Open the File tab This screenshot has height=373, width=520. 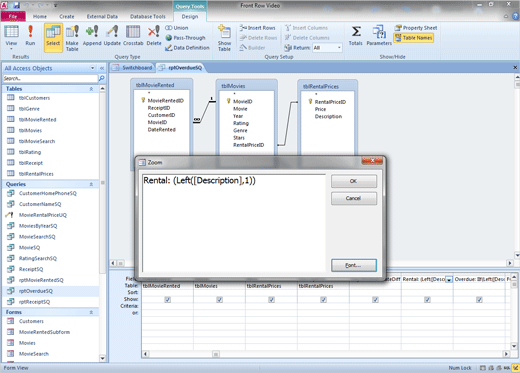pos(13,16)
